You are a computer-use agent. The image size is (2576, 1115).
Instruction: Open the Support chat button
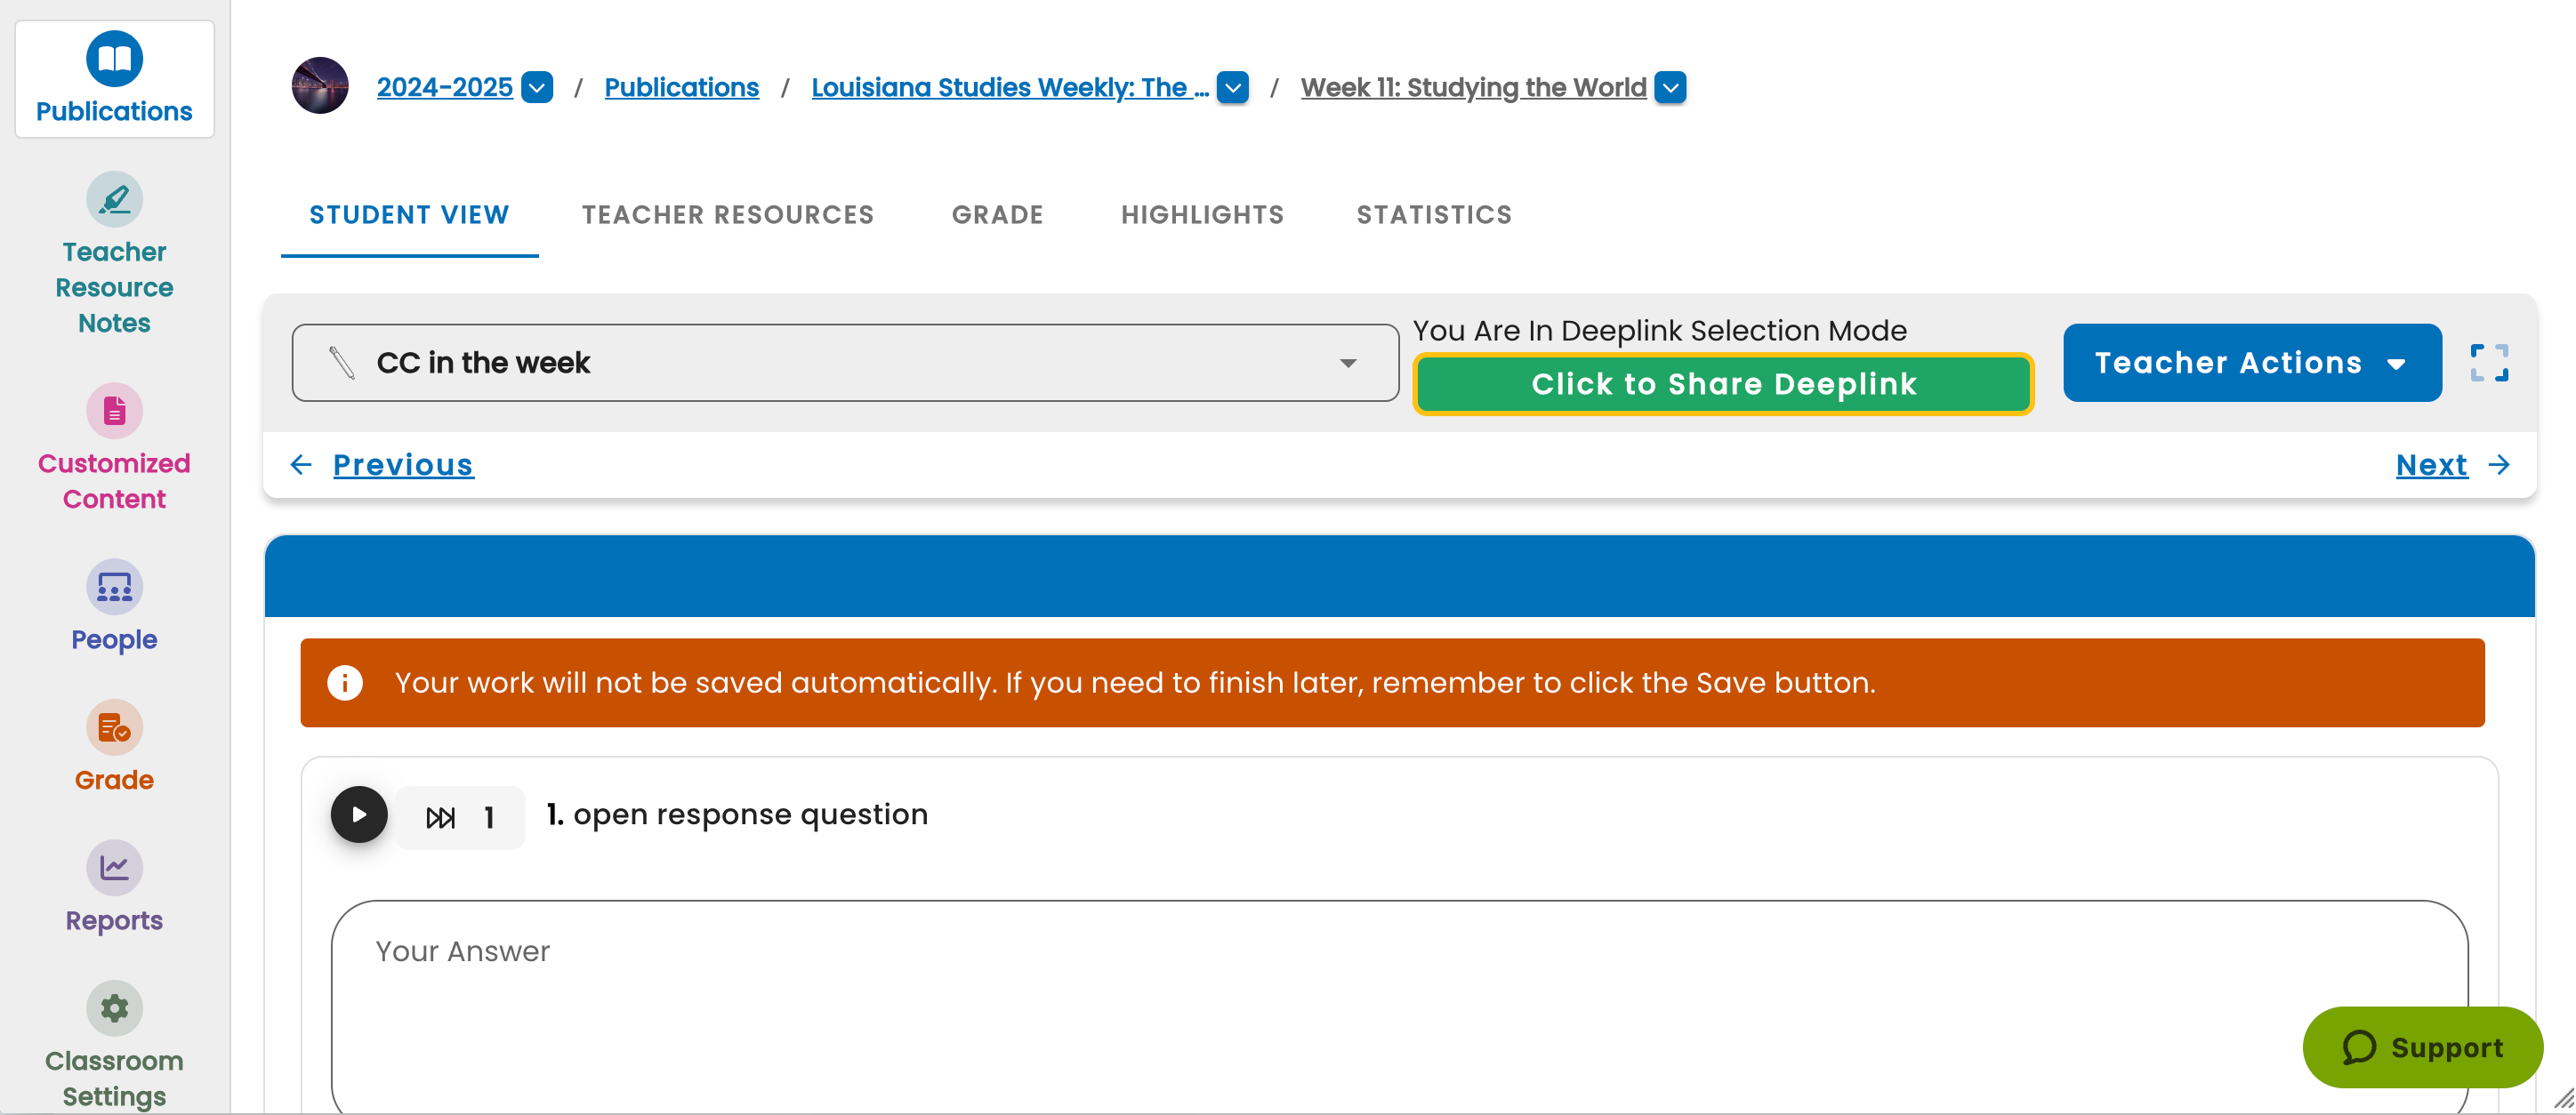[x=2422, y=1046]
